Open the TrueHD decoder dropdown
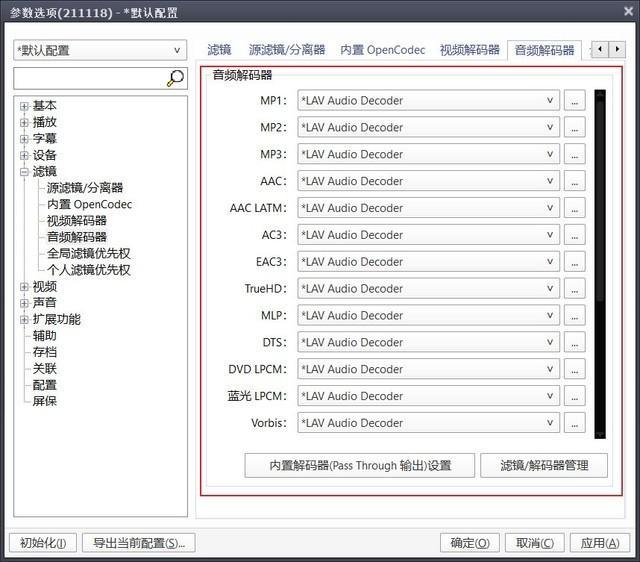This screenshot has width=640, height=562. (x=429, y=289)
